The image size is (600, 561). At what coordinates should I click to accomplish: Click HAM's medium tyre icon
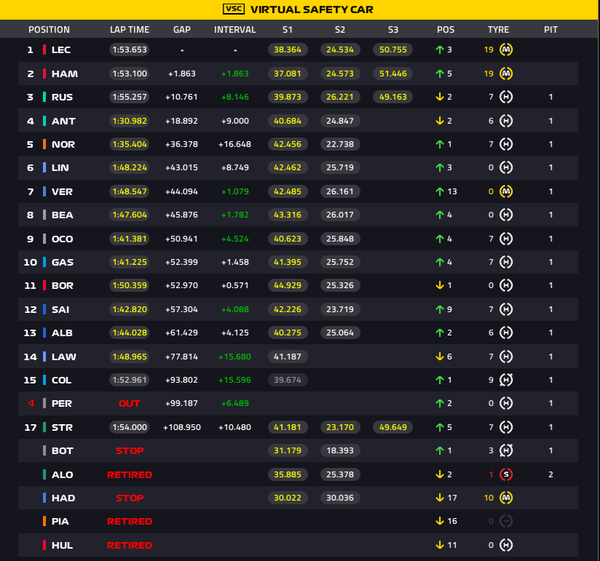point(506,73)
